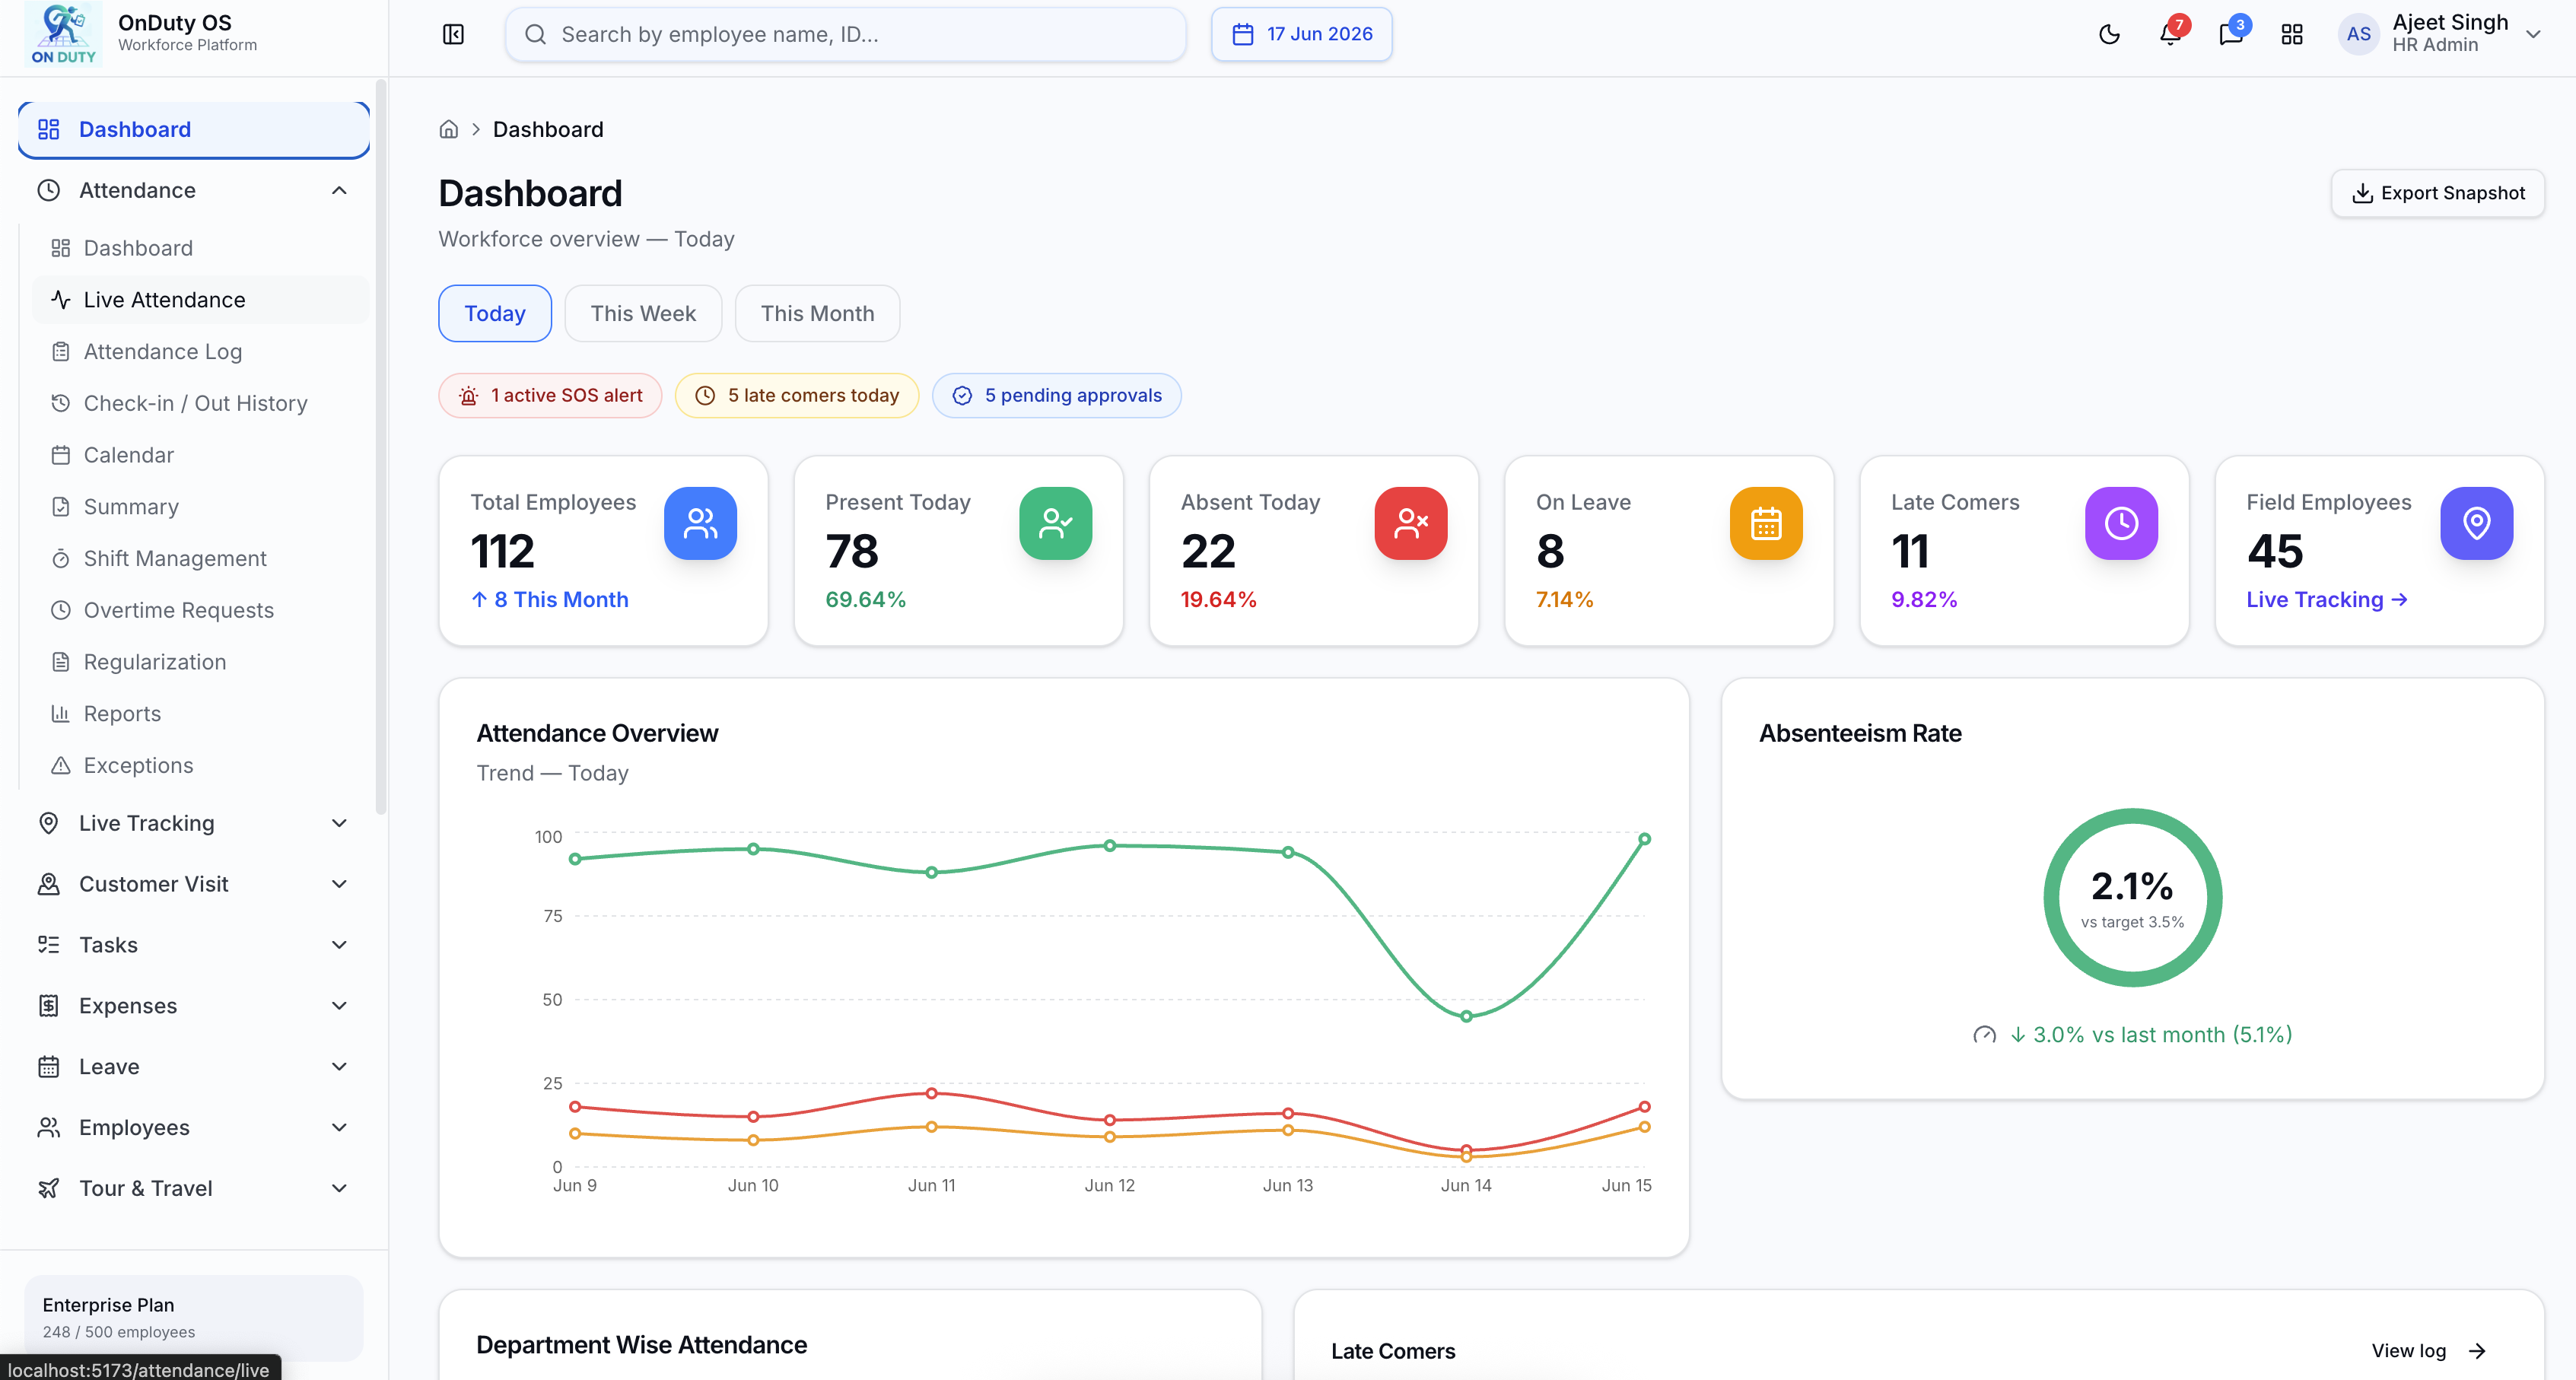2576x1380 pixels.
Task: Switch to This Month tab
Action: tap(817, 313)
